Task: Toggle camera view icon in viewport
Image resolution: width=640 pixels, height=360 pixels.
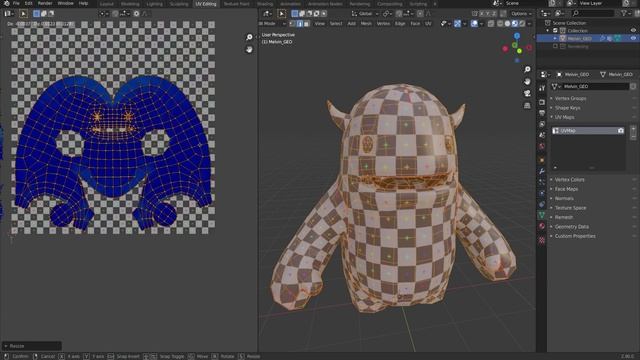Action: [527, 93]
